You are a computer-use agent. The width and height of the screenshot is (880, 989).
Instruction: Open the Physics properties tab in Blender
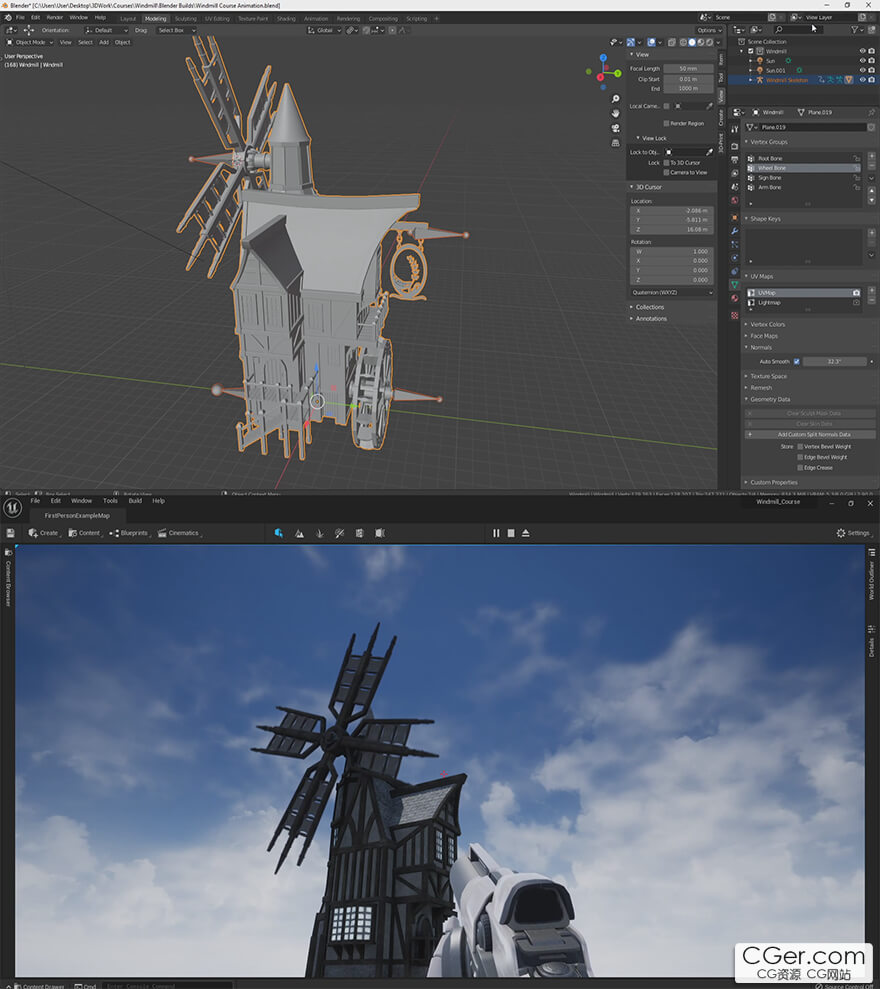point(734,258)
